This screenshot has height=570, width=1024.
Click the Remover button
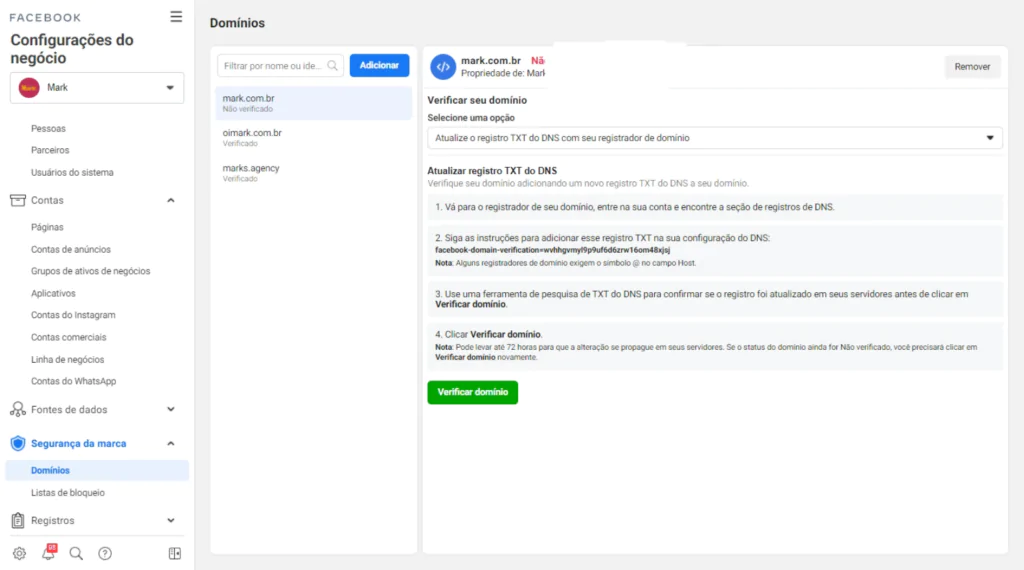pyautogui.click(x=972, y=67)
